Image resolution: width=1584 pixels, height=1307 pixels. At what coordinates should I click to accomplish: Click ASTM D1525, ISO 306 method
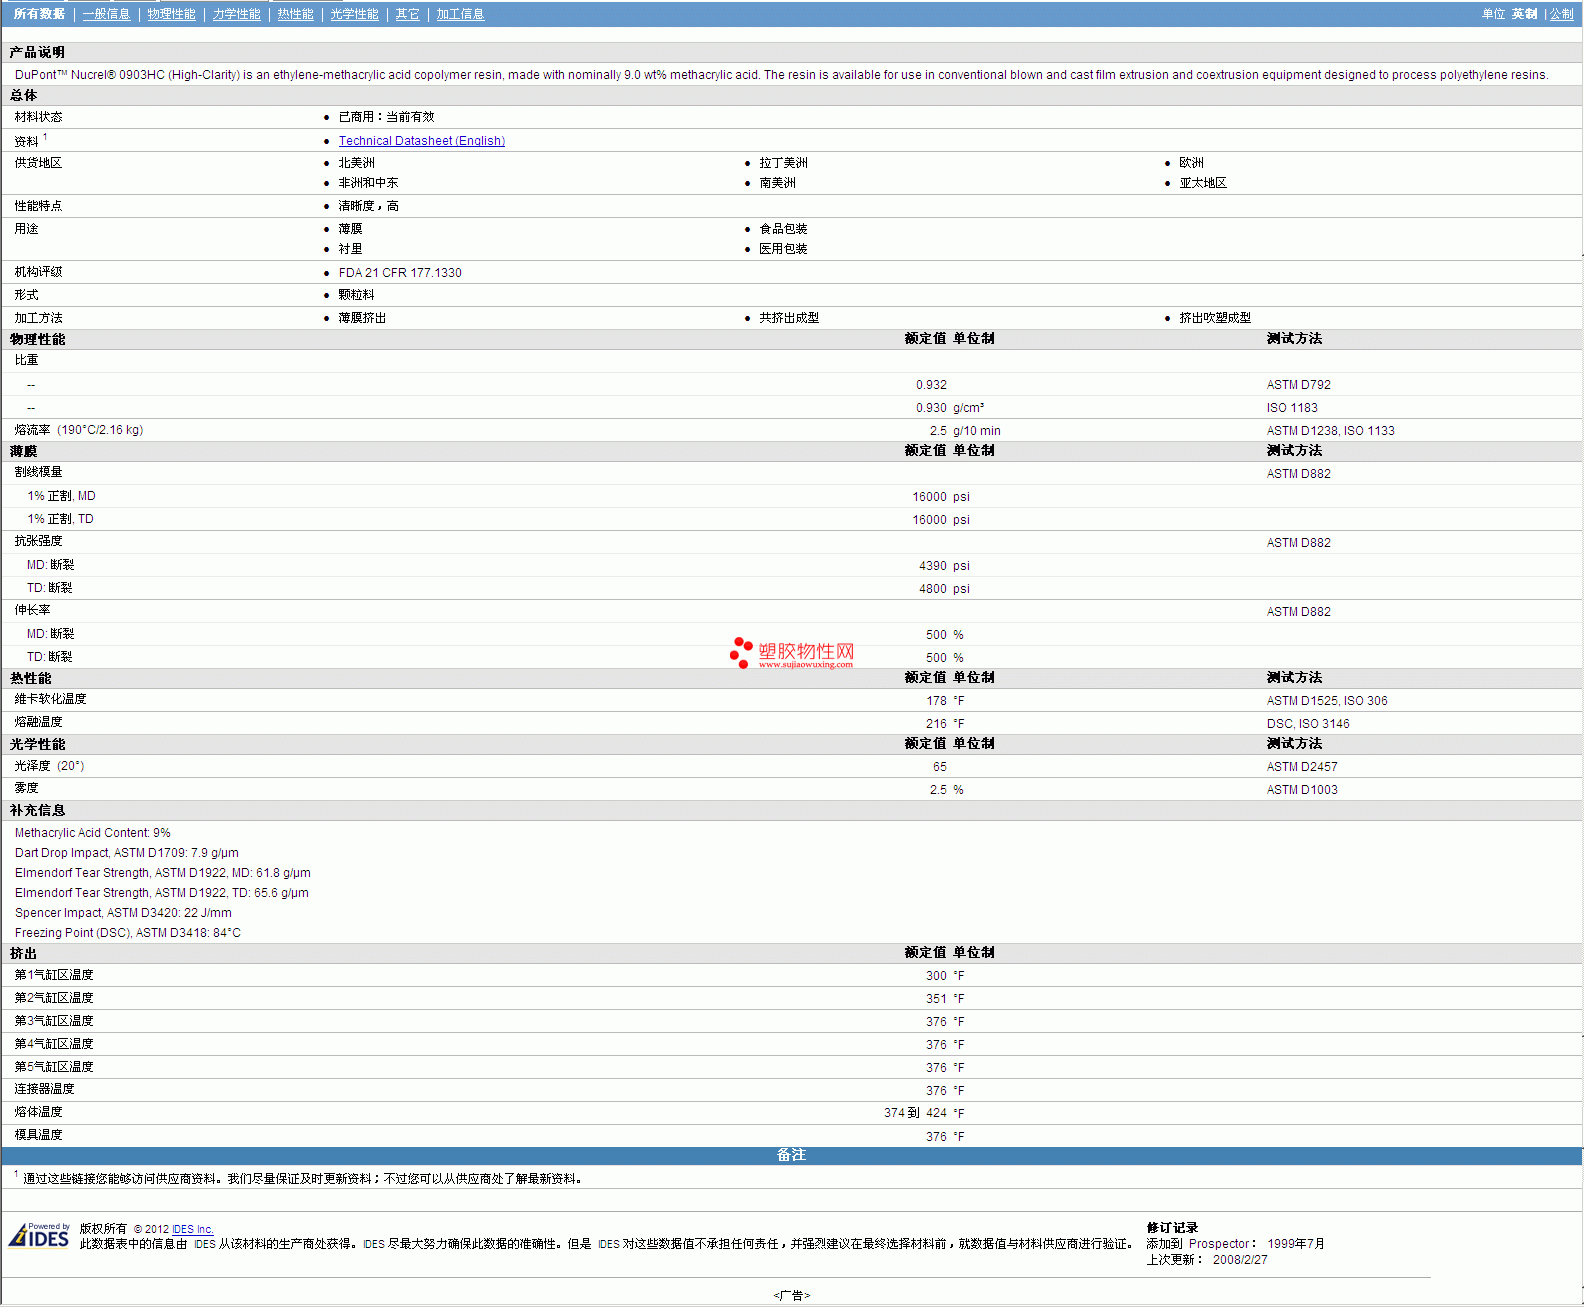click(x=1326, y=701)
